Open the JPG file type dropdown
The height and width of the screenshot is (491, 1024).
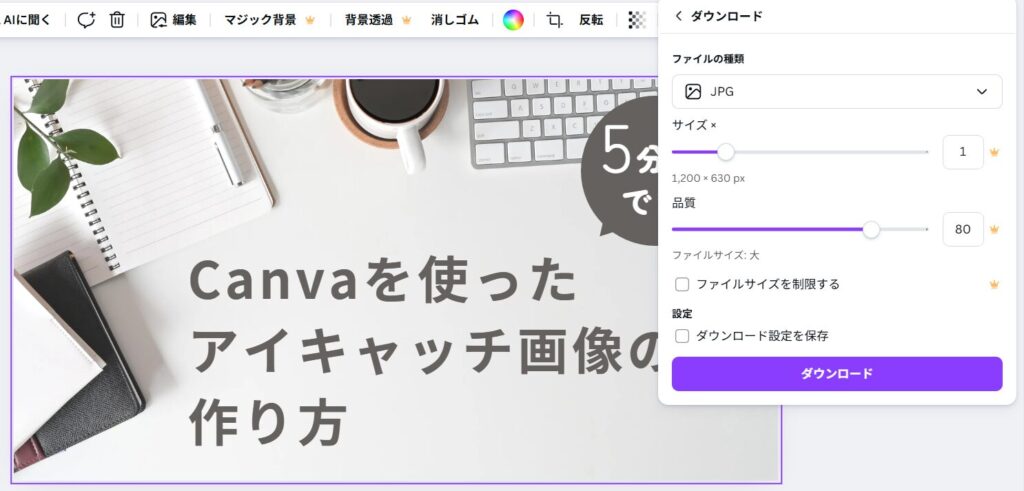click(837, 91)
